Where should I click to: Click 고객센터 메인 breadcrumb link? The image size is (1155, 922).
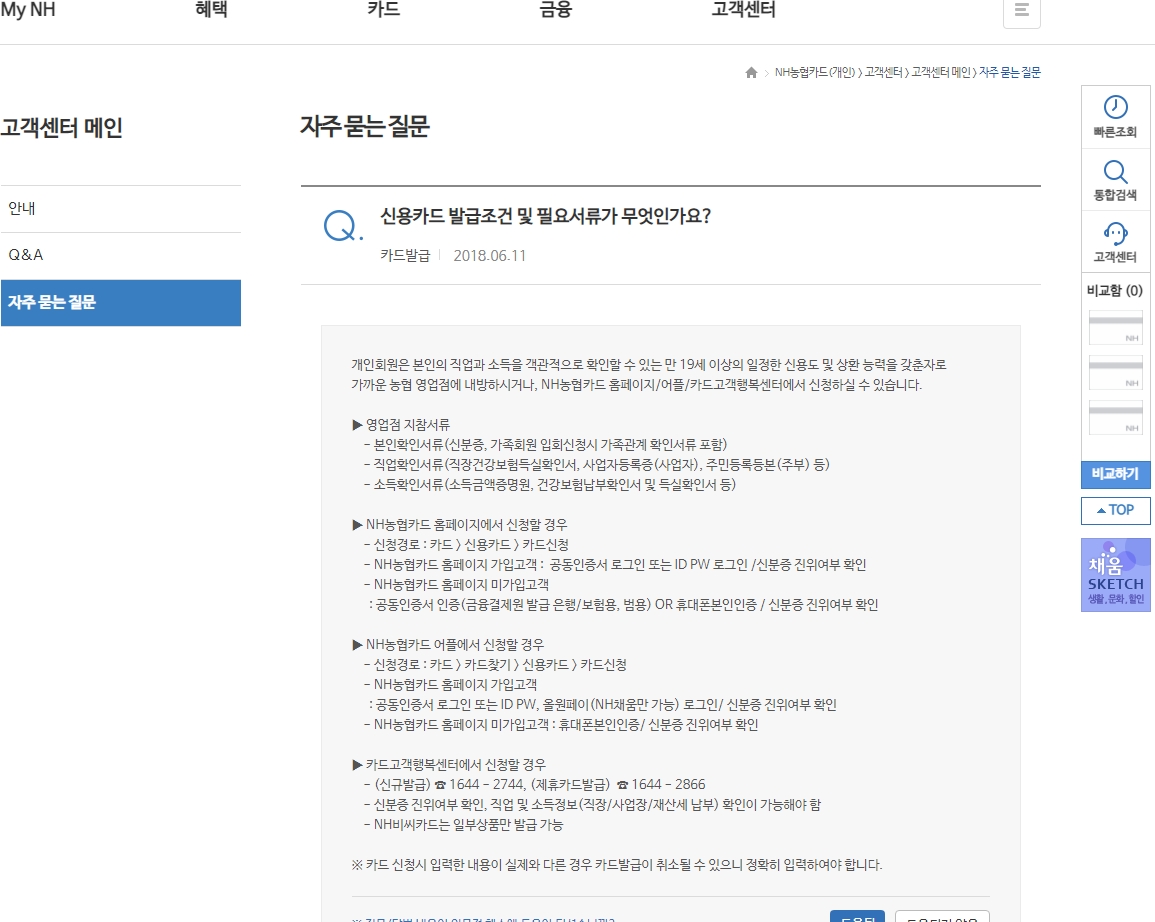coord(941,72)
